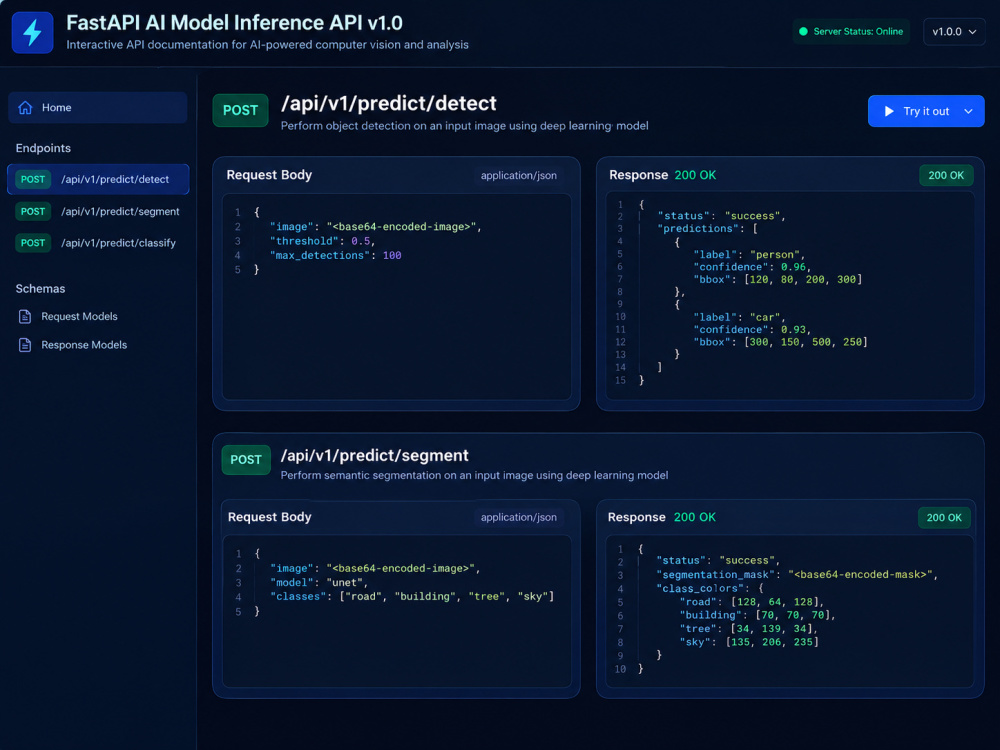Click the 200 OK badge in segment response
The width and height of the screenshot is (1000, 750).
point(944,517)
